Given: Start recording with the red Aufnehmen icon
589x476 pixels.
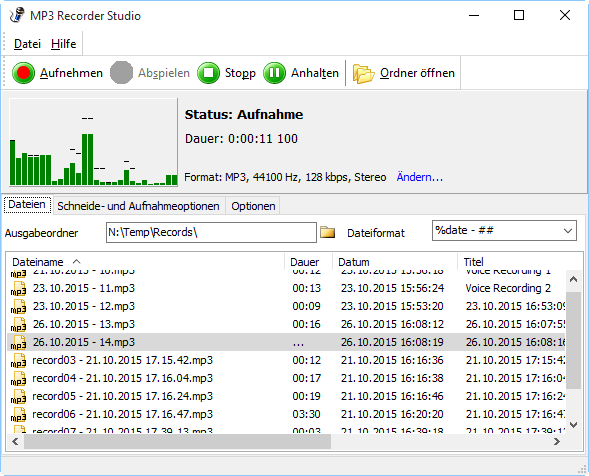Looking at the screenshot, I should point(23,73).
